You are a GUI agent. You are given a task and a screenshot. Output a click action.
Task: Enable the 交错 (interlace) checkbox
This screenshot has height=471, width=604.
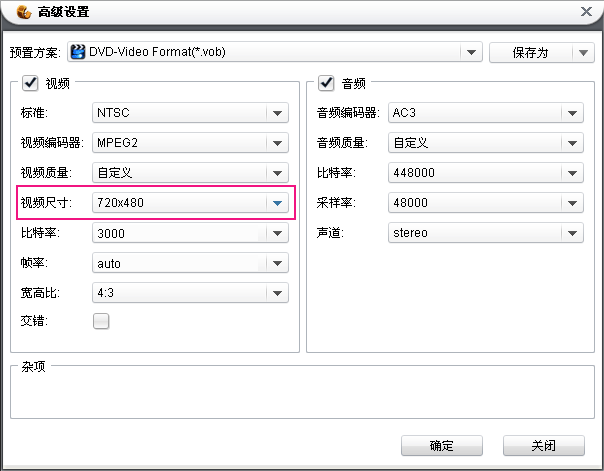(101, 322)
